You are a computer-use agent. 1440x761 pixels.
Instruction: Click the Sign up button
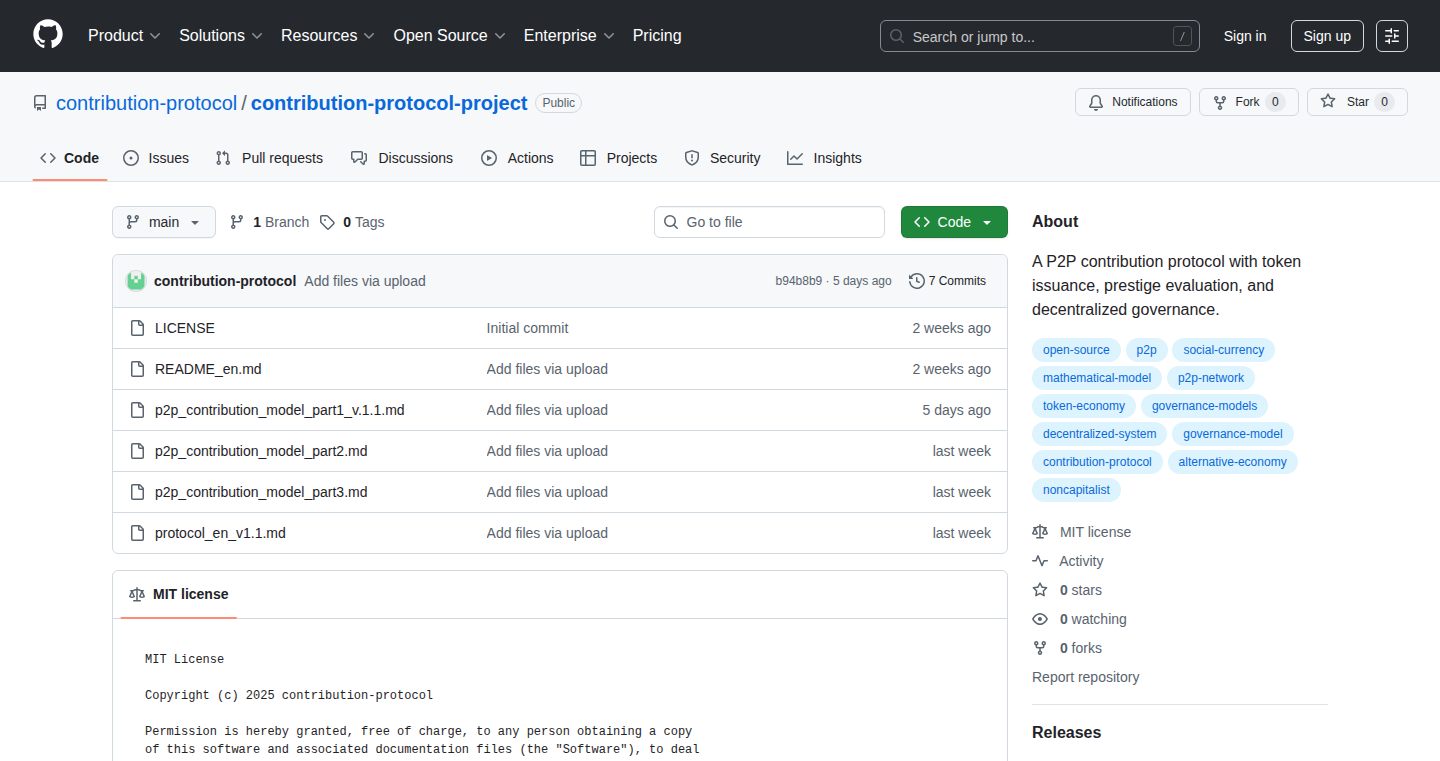[x=1327, y=36]
